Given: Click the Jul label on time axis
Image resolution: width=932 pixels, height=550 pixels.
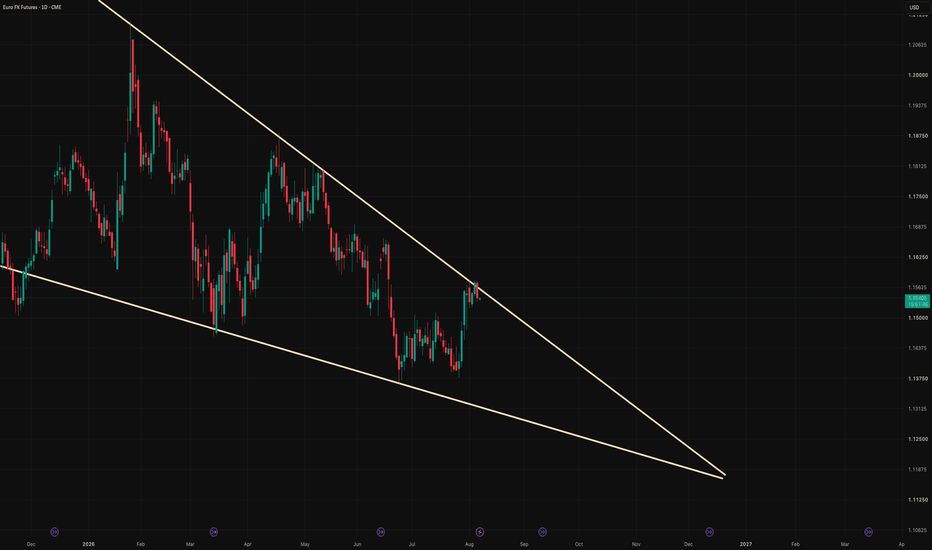Looking at the screenshot, I should tap(412, 545).
